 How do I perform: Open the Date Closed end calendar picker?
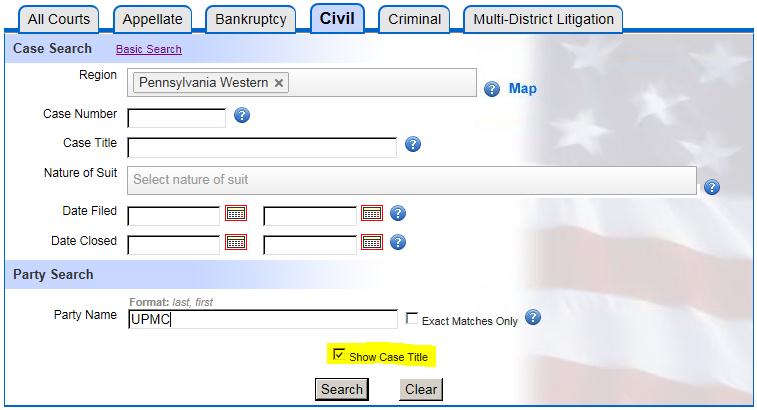(372, 242)
